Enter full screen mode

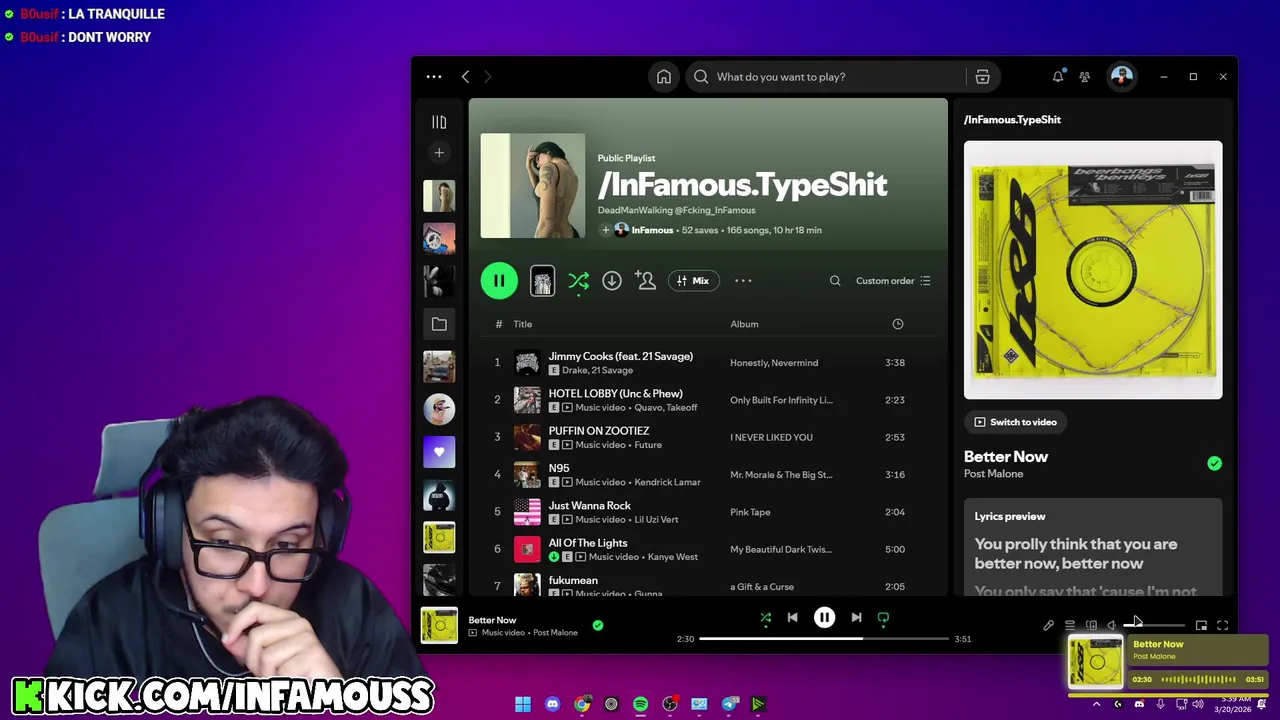click(1222, 626)
